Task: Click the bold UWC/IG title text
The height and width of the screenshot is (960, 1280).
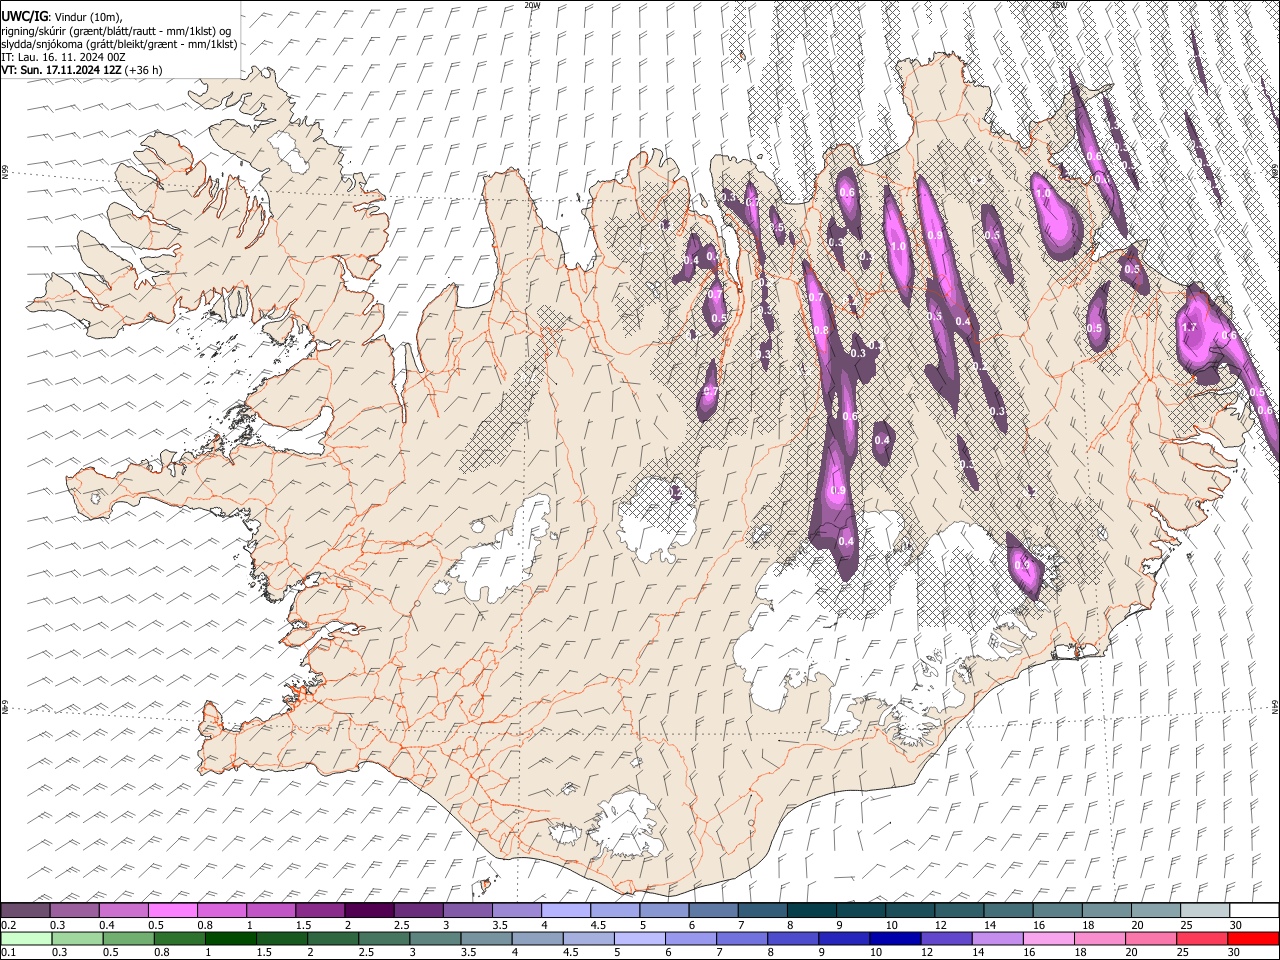Action: (24, 16)
